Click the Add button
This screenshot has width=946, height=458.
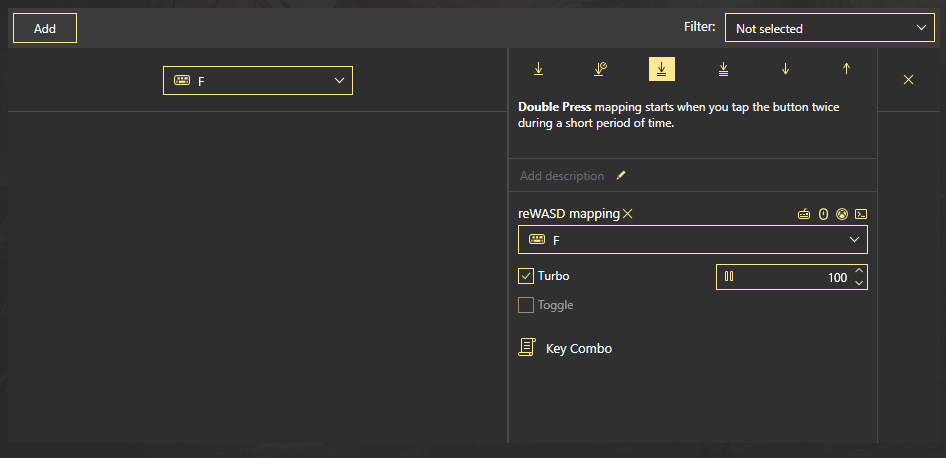click(x=45, y=29)
